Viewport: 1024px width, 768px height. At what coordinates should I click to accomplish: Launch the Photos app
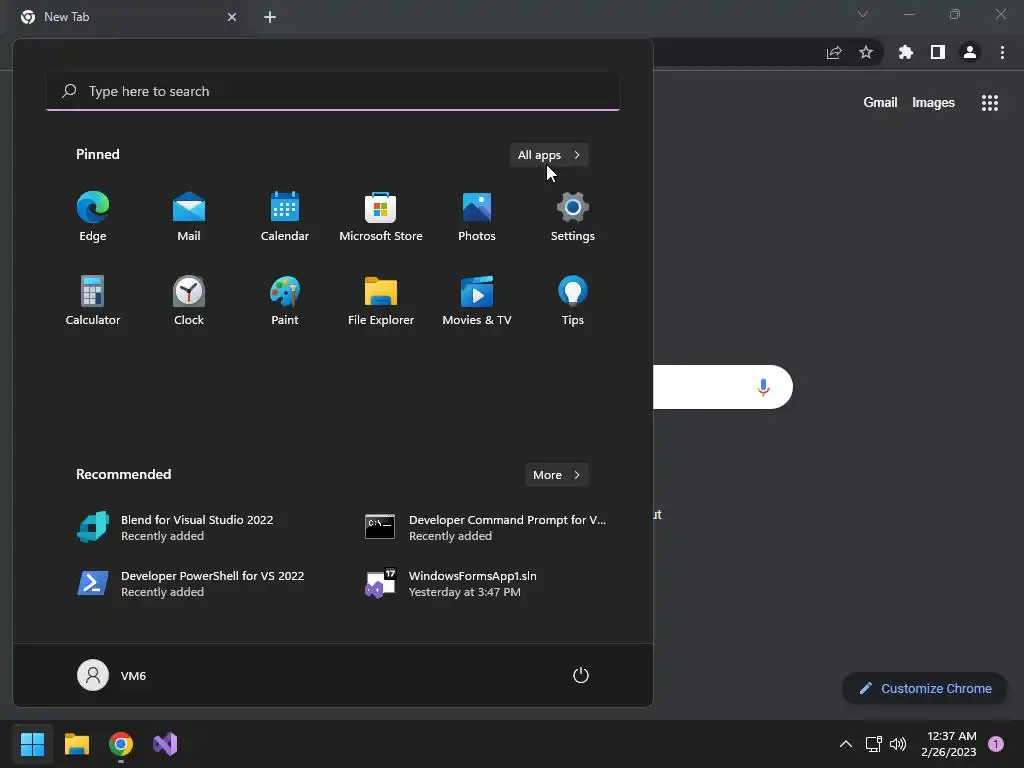coord(477,217)
